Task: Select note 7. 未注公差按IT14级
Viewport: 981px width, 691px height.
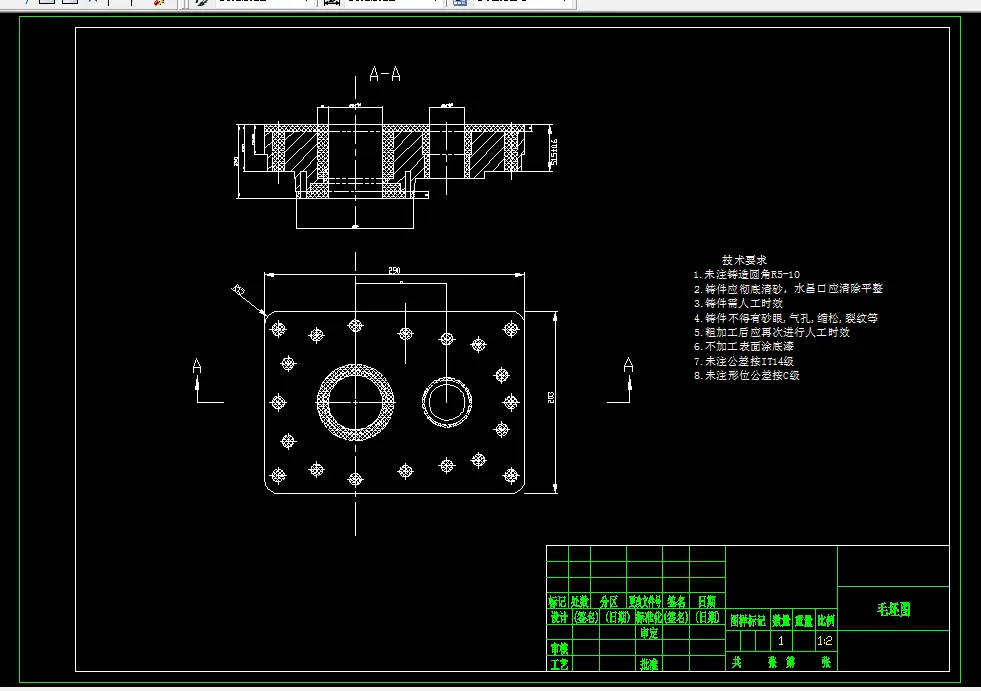Action: click(743, 361)
